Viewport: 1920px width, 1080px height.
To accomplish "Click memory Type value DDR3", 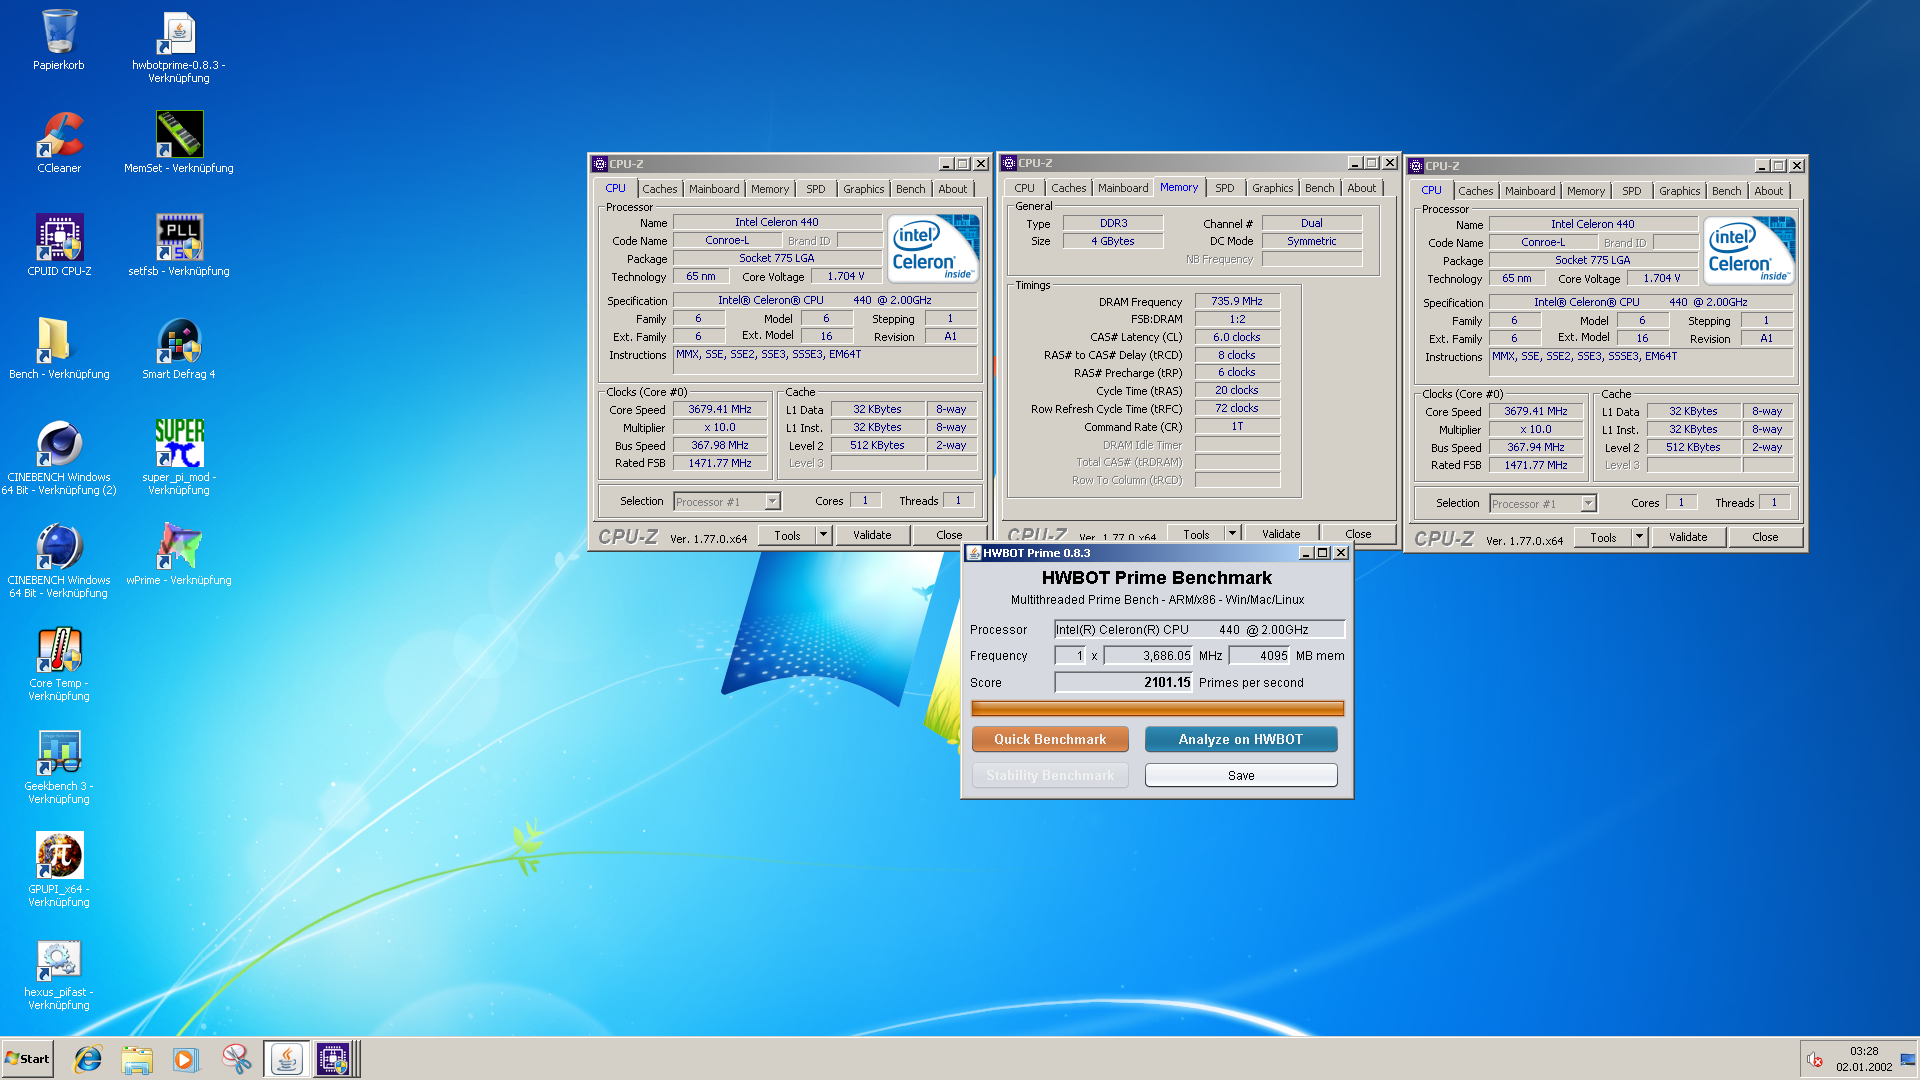I will (x=1113, y=224).
